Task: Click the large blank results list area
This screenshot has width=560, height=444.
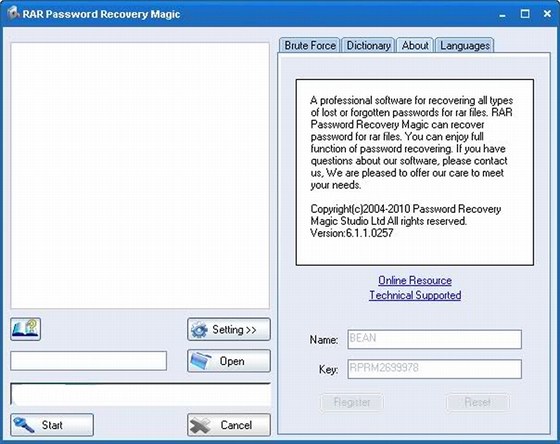Action: [140, 175]
